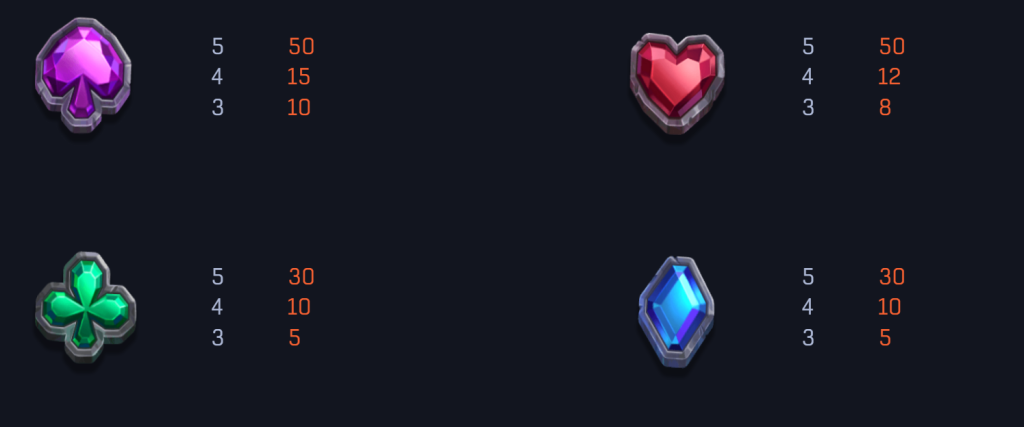Click the 15 payout for purple spade
This screenshot has height=427, width=1024.
pyautogui.click(x=298, y=77)
